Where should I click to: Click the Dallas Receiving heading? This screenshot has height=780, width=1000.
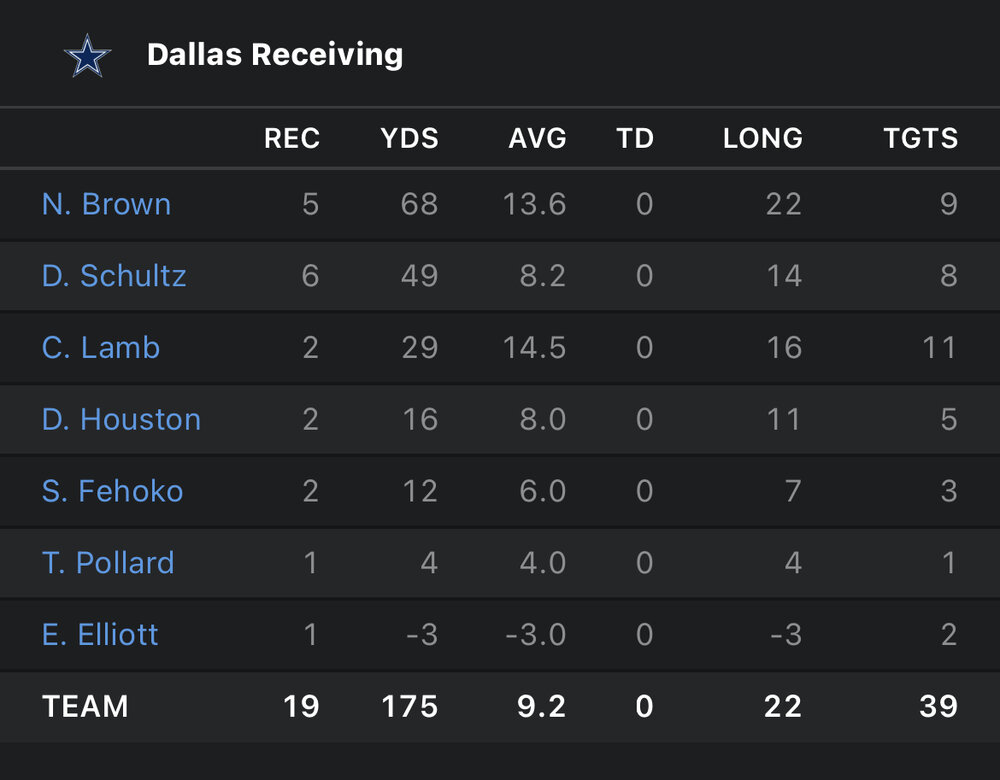[x=275, y=55]
